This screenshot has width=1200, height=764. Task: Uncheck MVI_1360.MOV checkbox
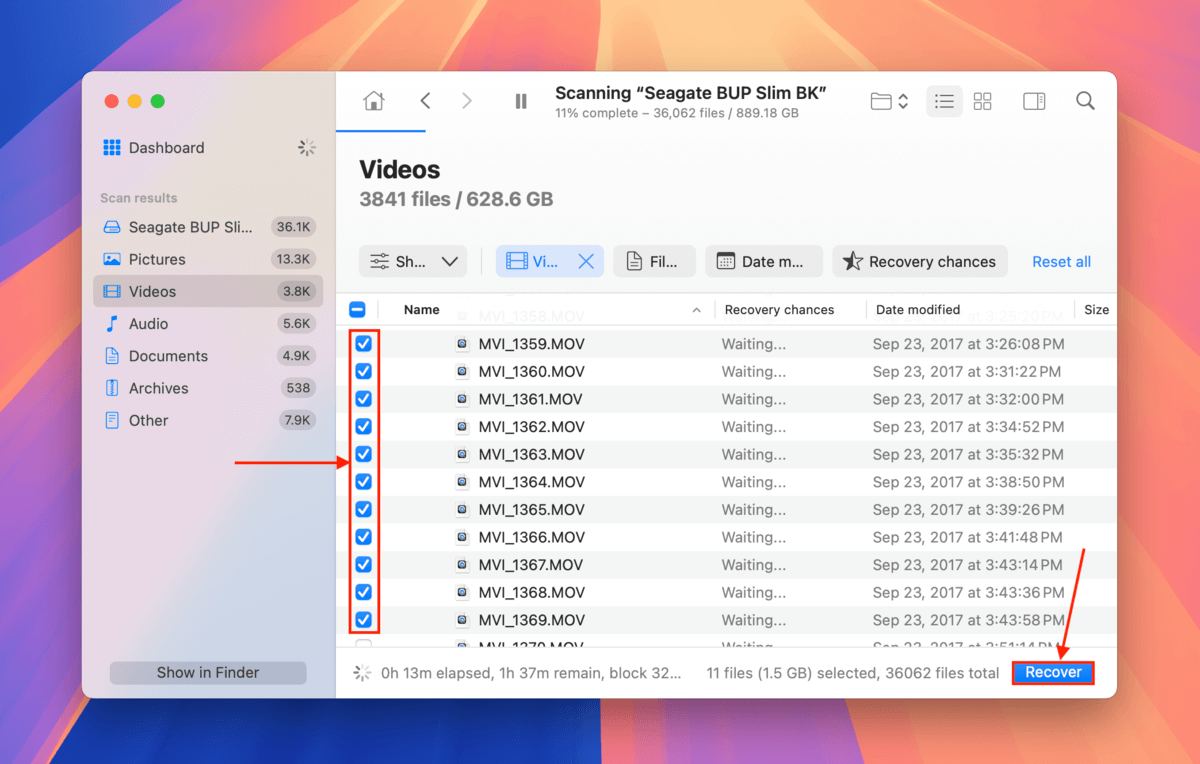364,371
